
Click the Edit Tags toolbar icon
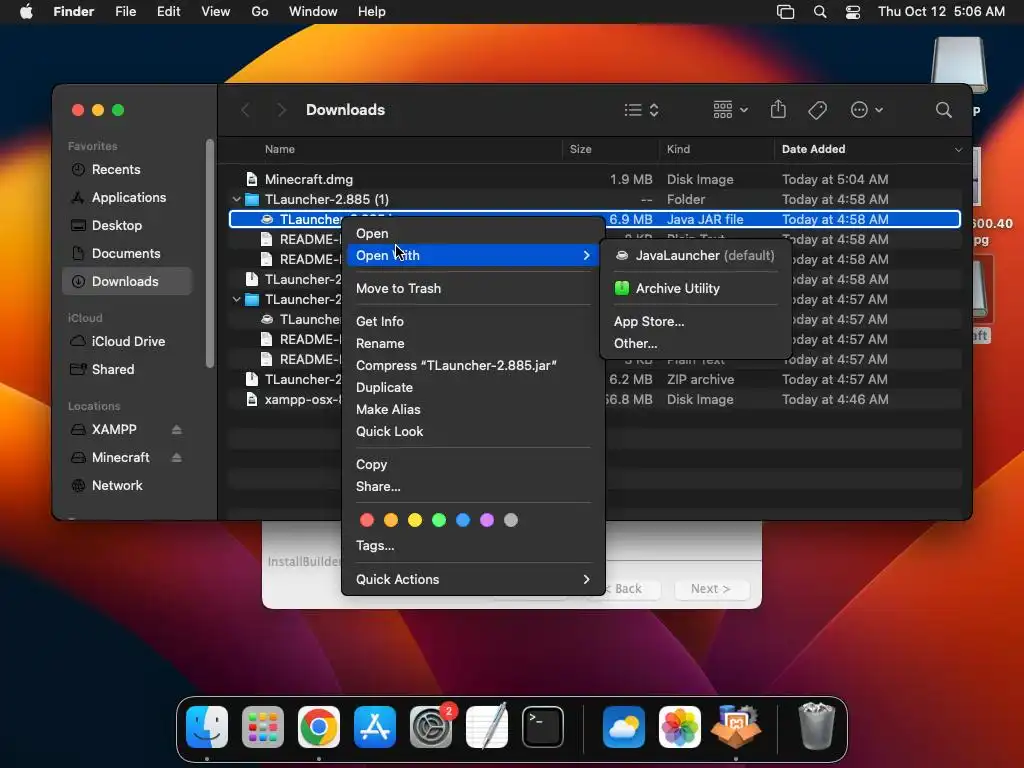[817, 110]
